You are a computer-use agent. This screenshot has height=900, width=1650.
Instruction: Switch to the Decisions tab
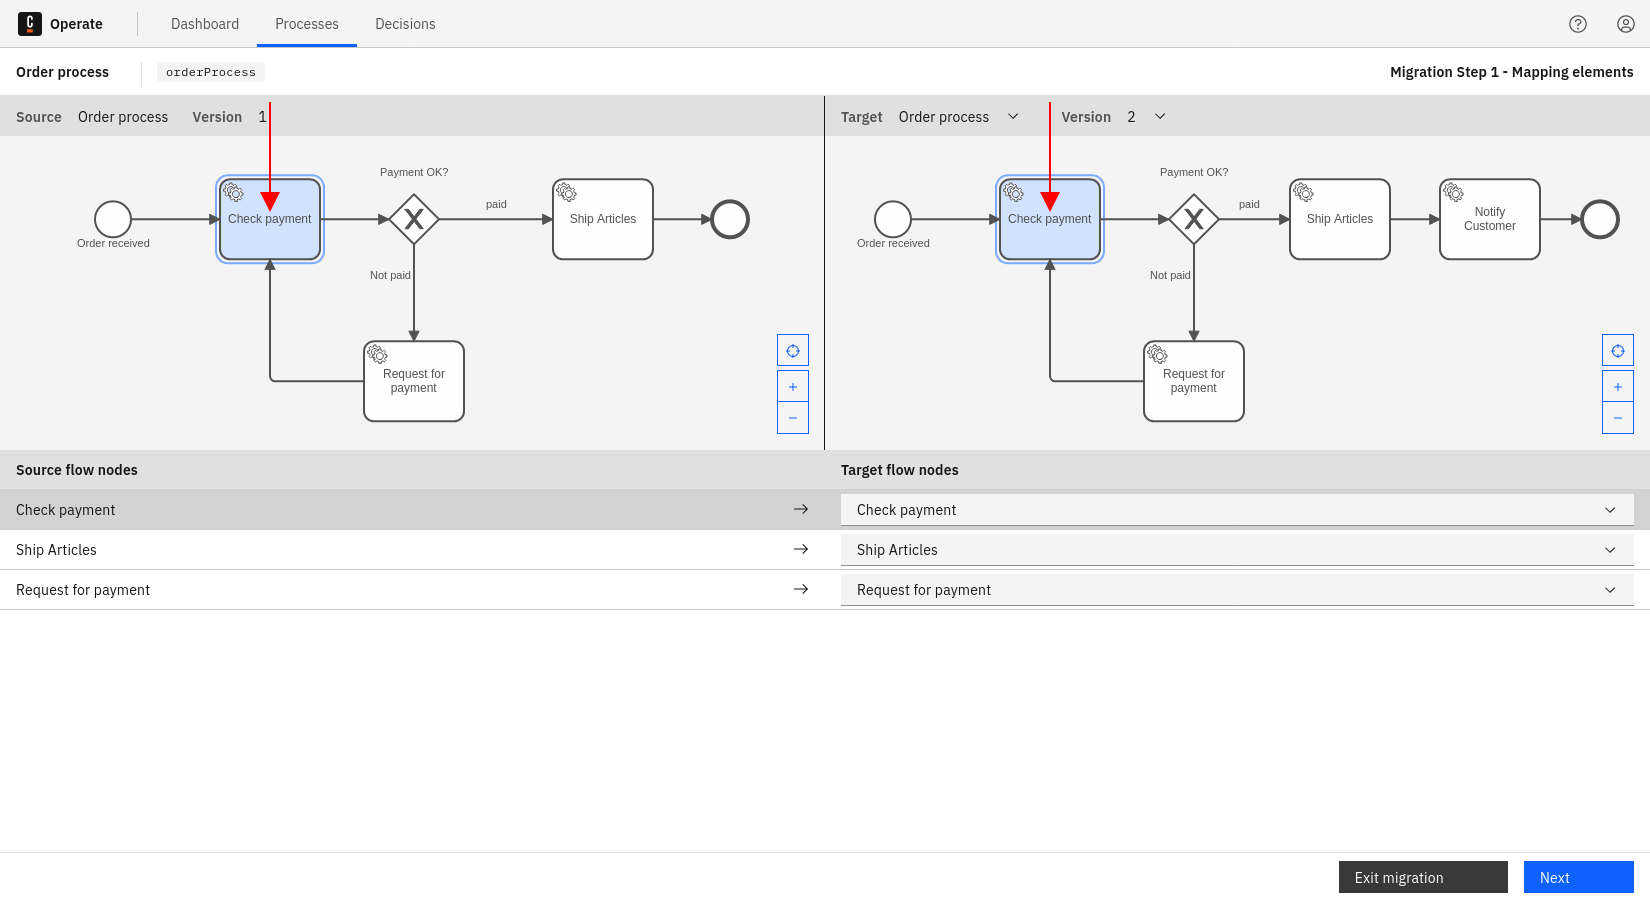405,23
